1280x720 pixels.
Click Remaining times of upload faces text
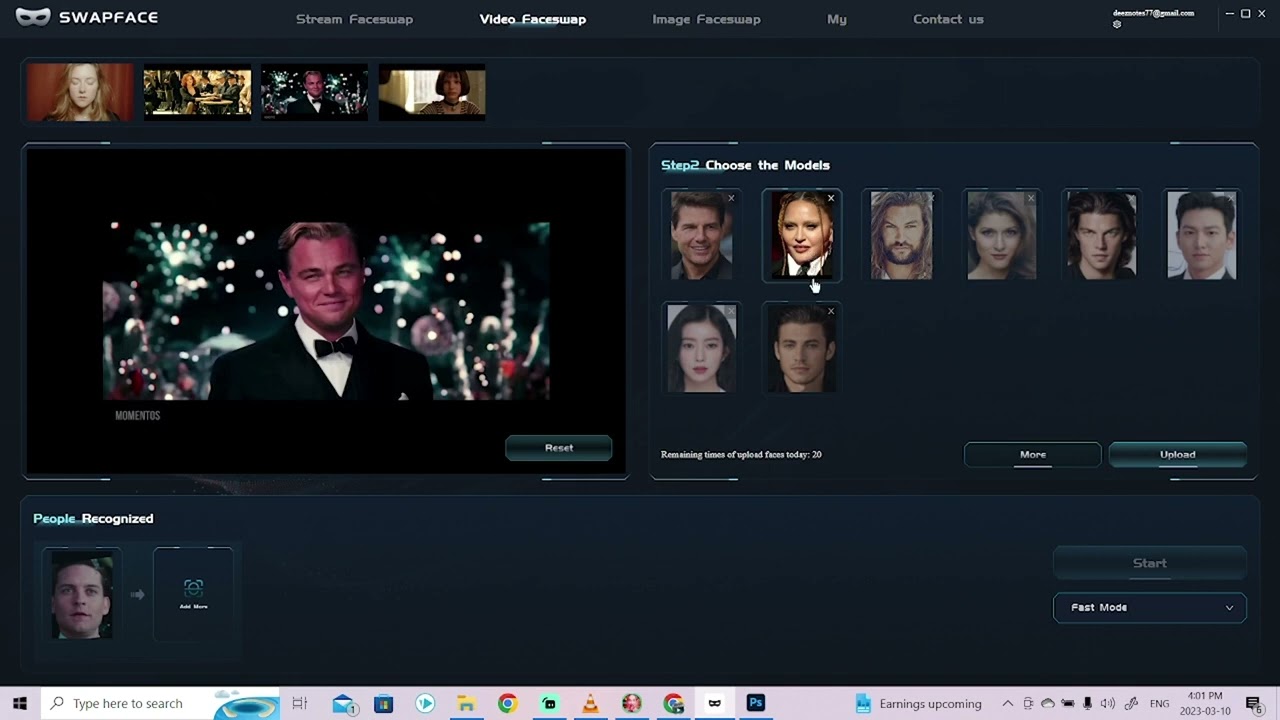(x=741, y=455)
